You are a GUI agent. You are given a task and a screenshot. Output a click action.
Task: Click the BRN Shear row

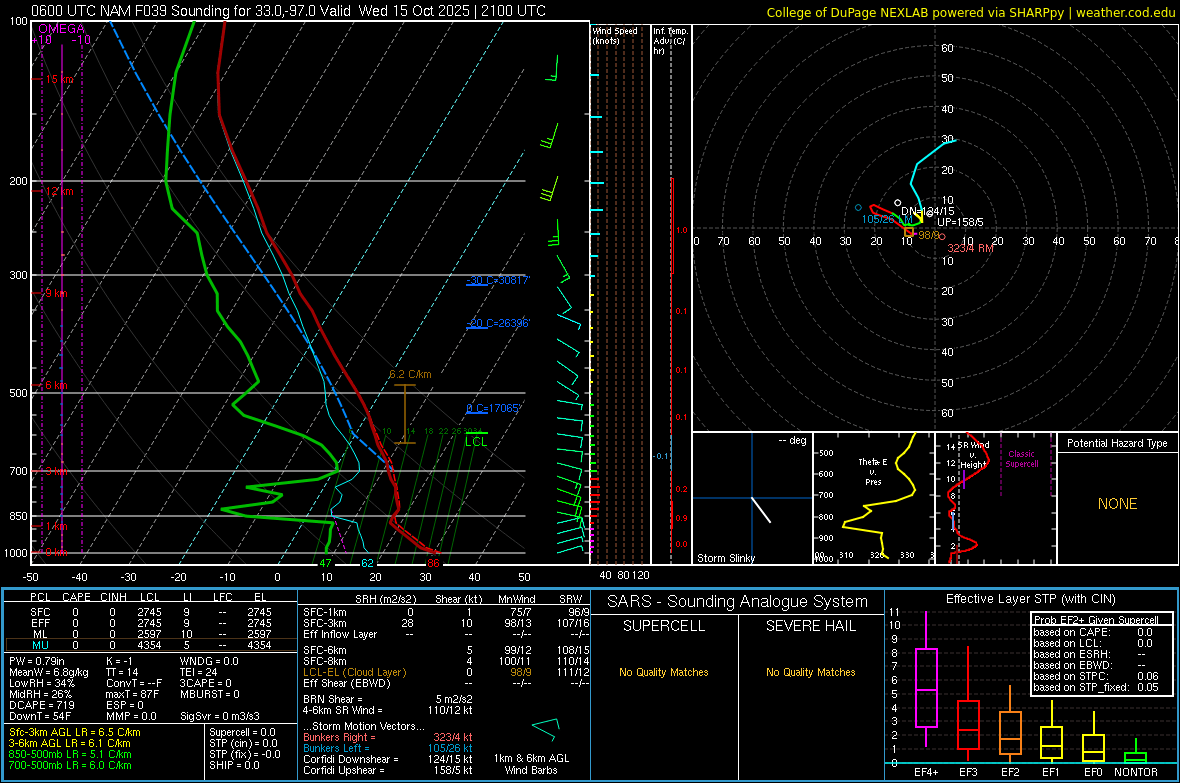coord(388,699)
